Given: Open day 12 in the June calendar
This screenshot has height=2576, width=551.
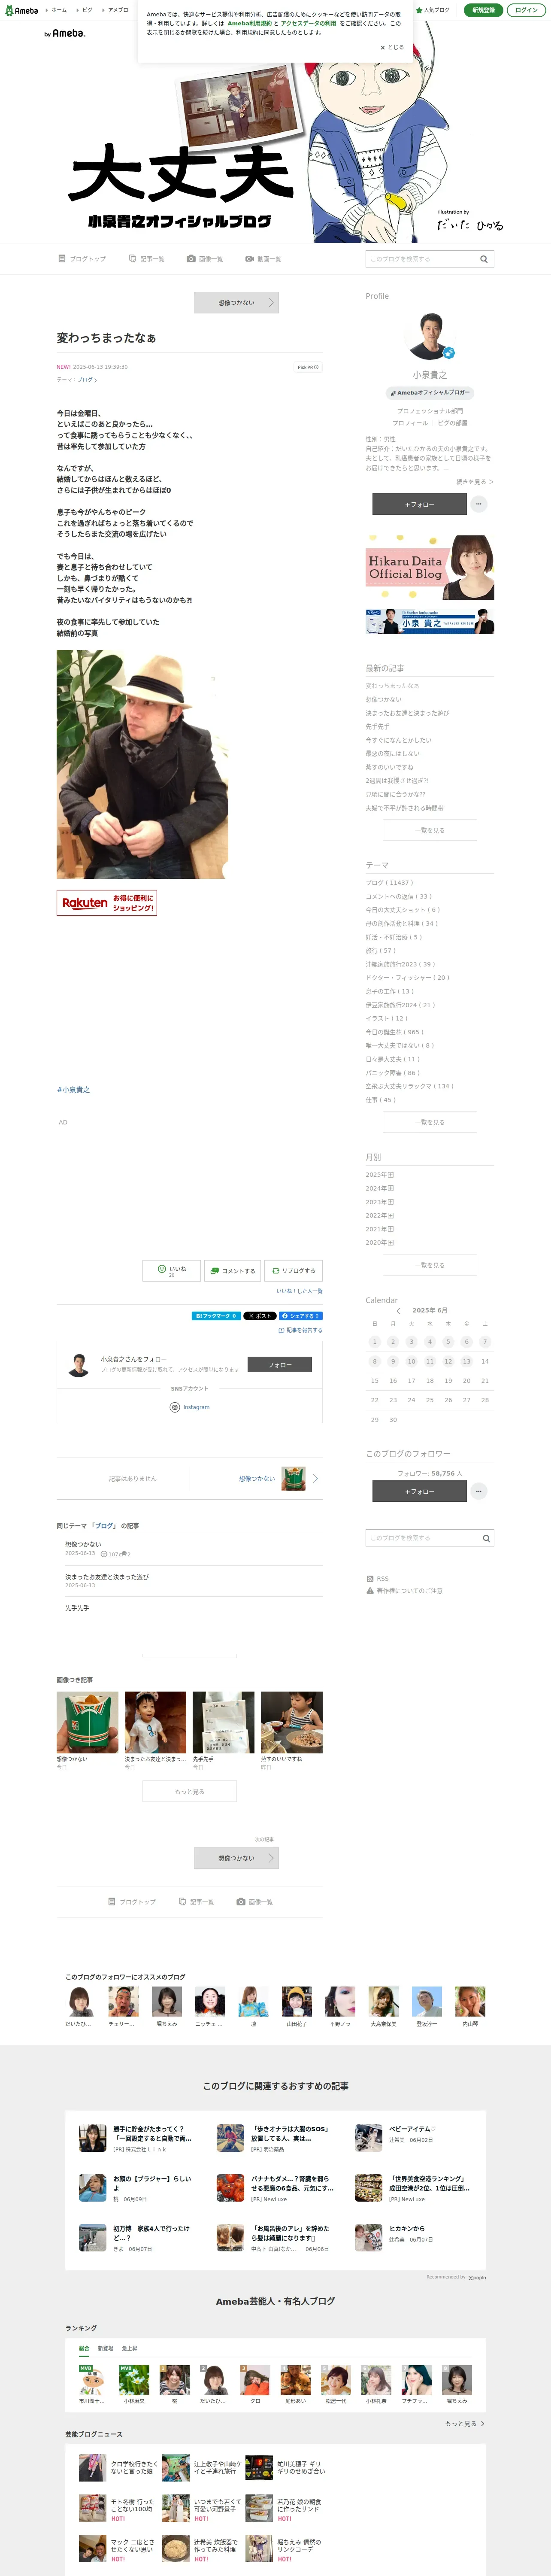Looking at the screenshot, I should 448,1361.
